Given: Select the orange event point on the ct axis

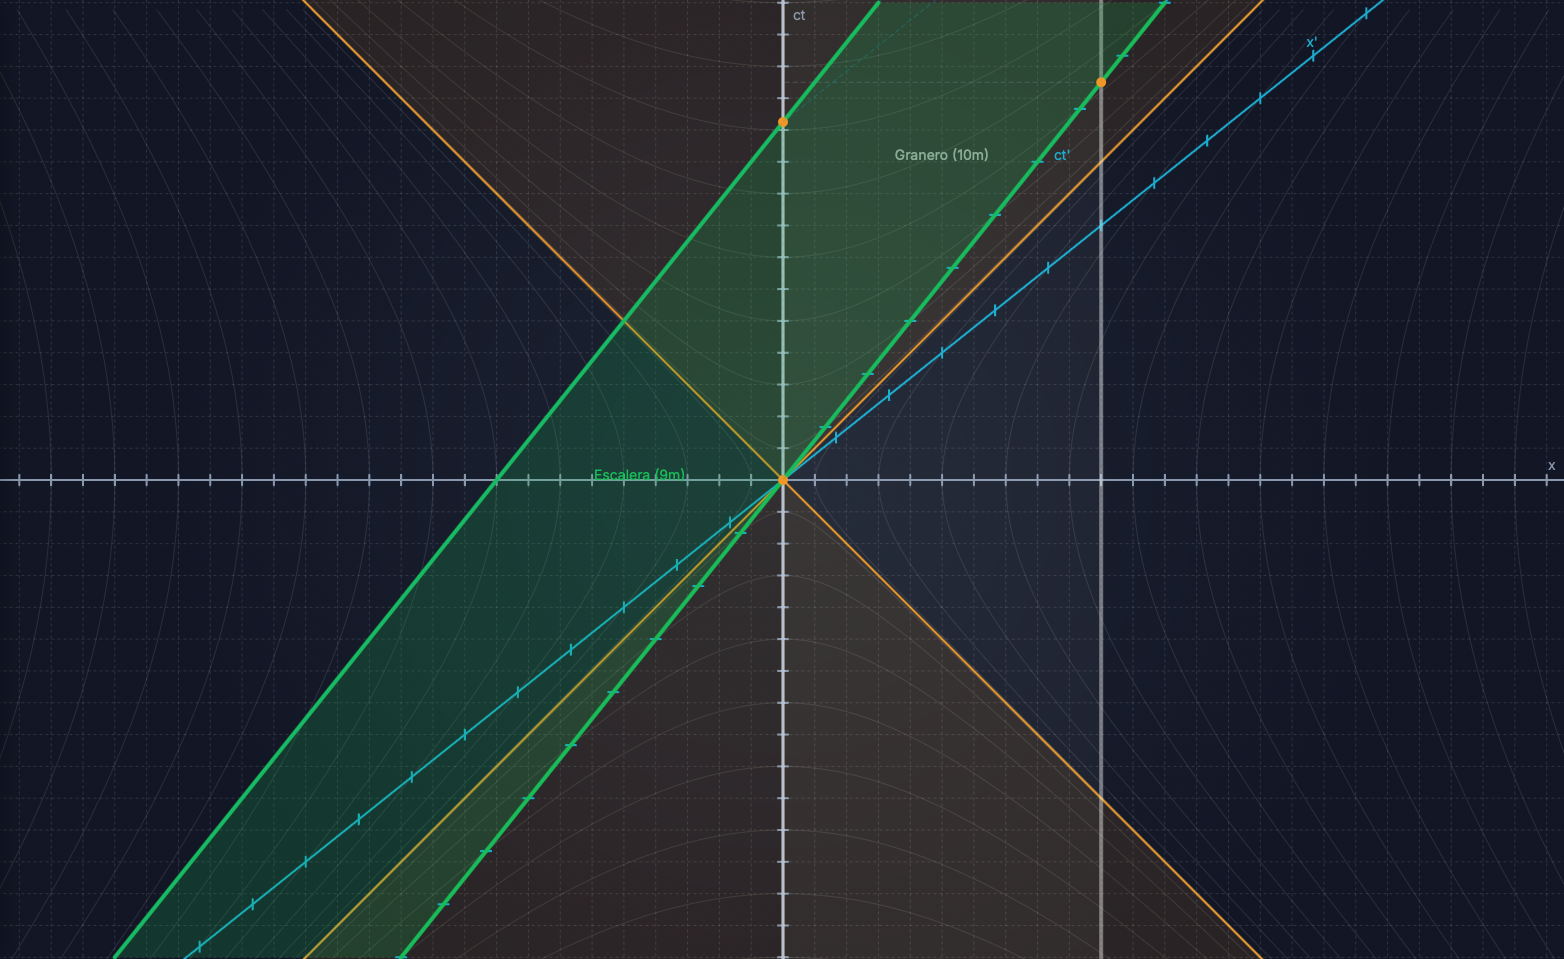Looking at the screenshot, I should click(x=783, y=122).
